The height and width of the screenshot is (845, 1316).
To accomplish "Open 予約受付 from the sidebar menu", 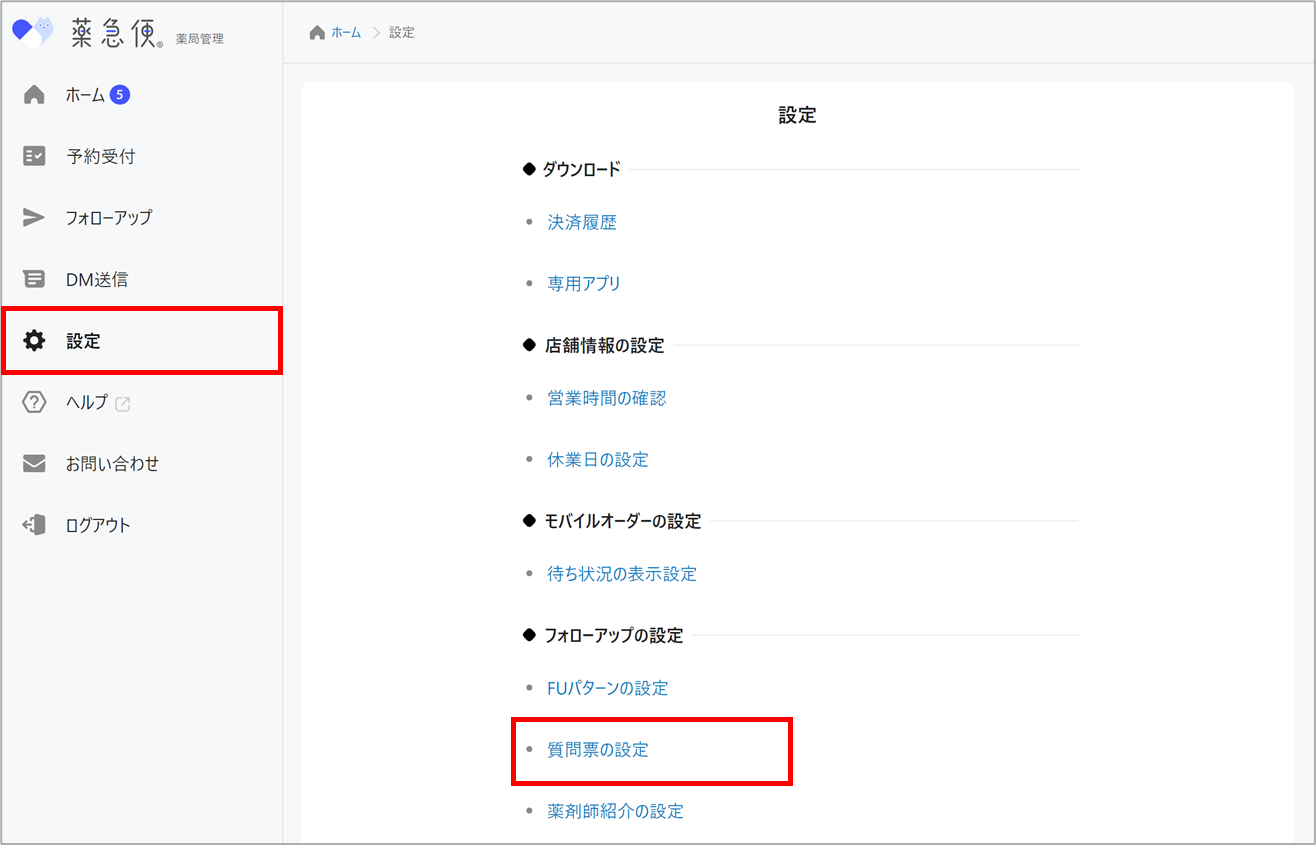I will [100, 156].
